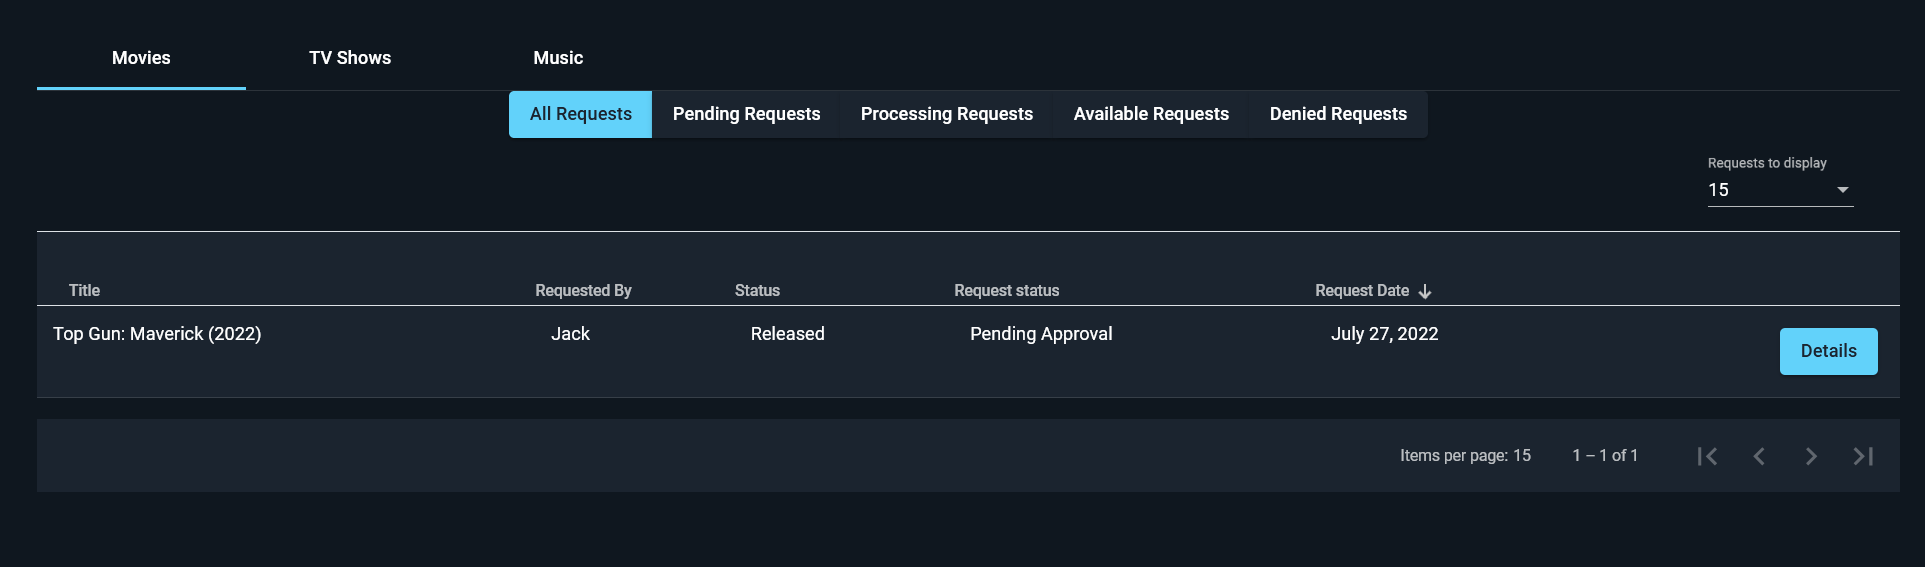Go to first page of requests
Screen dimensions: 1925x567
pos(1707,456)
